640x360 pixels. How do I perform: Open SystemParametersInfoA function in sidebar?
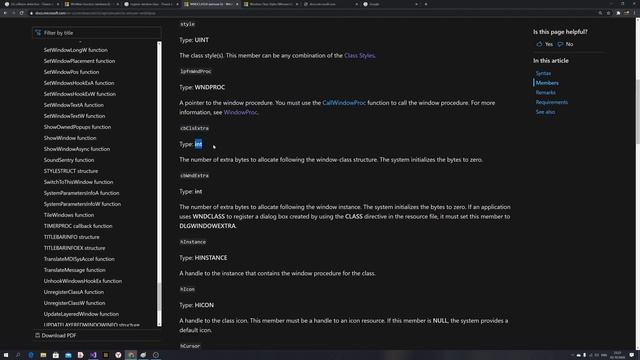(x=81, y=193)
